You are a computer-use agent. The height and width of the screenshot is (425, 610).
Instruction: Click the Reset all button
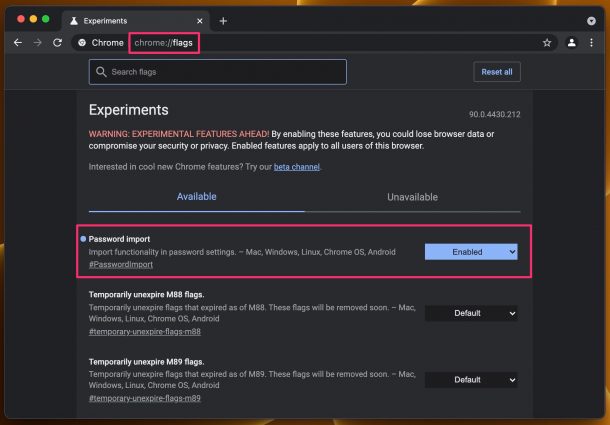pyautogui.click(x=497, y=72)
